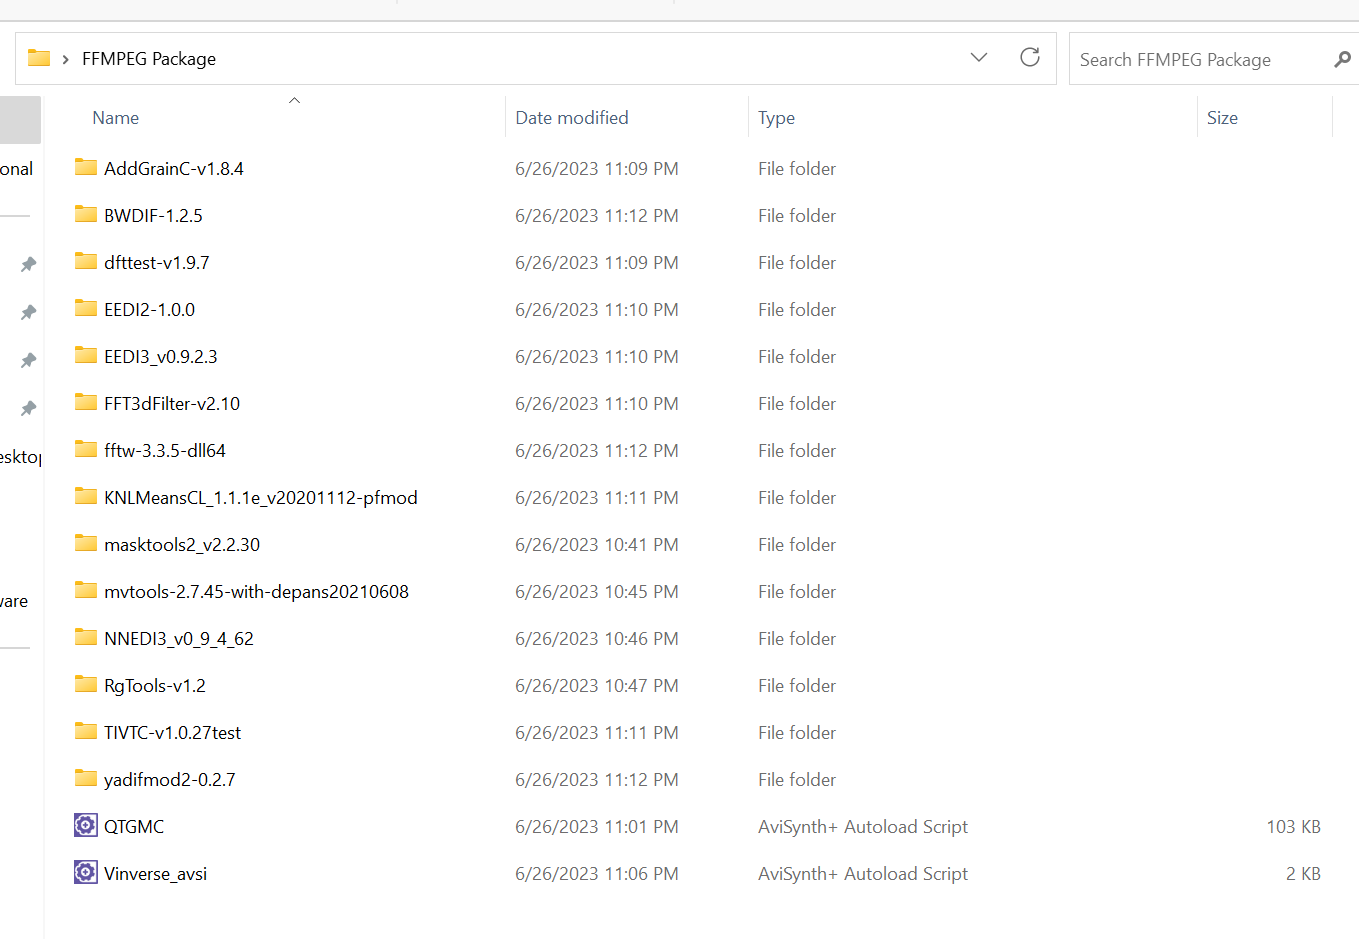Click the EEDI3_v0.9.2.3 folder icon

[x=86, y=355]
